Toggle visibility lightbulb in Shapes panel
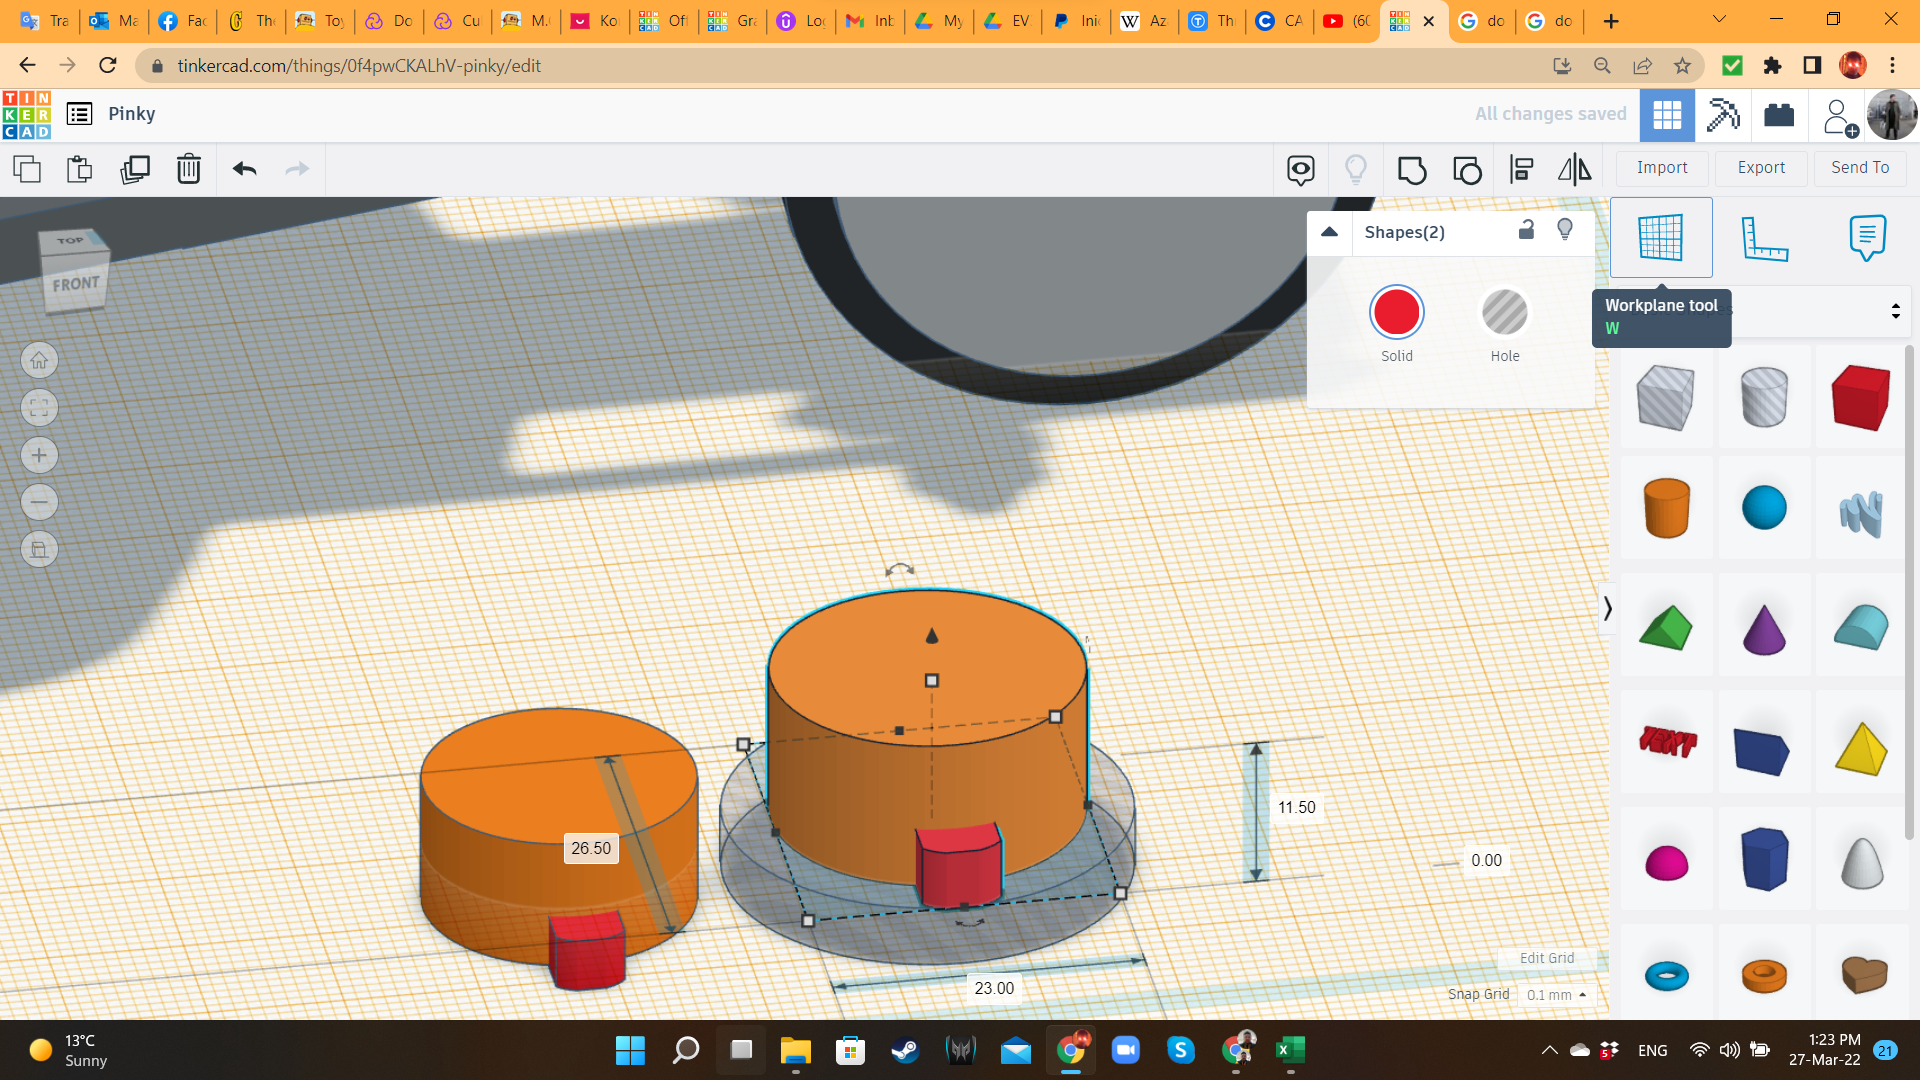Image resolution: width=1920 pixels, height=1080 pixels. [x=1565, y=230]
